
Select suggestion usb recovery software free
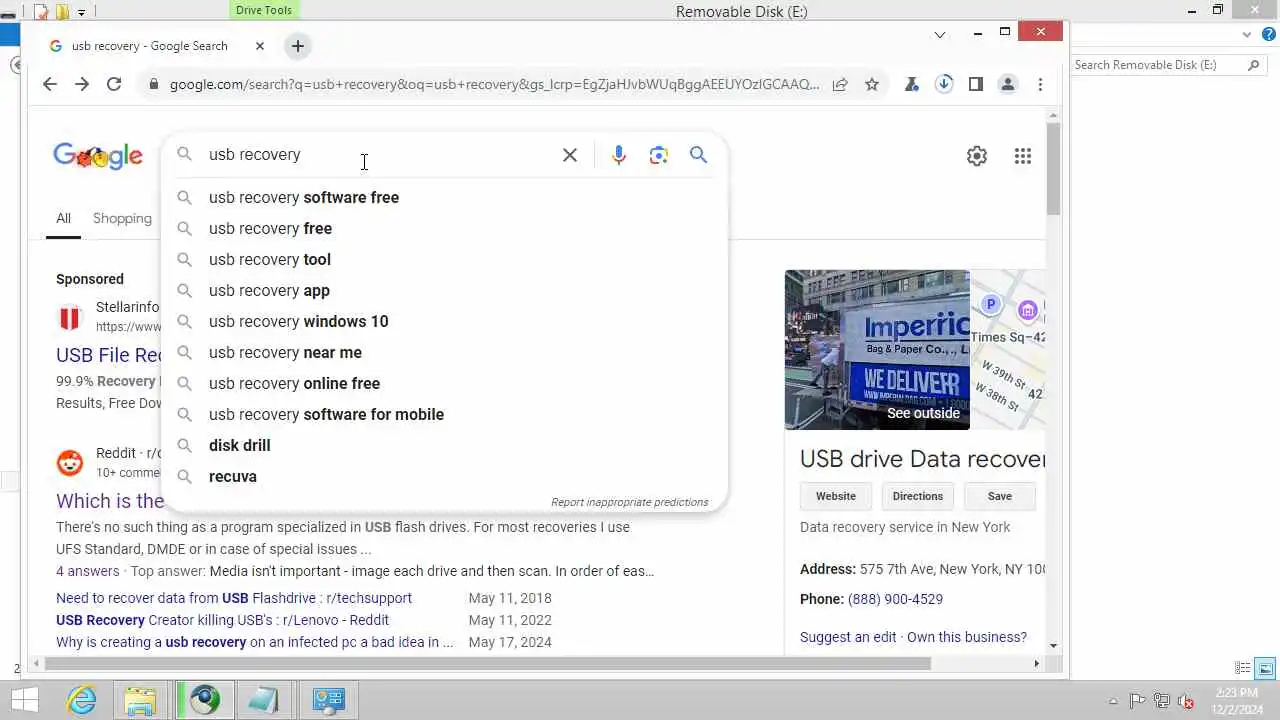pyautogui.click(x=445, y=197)
